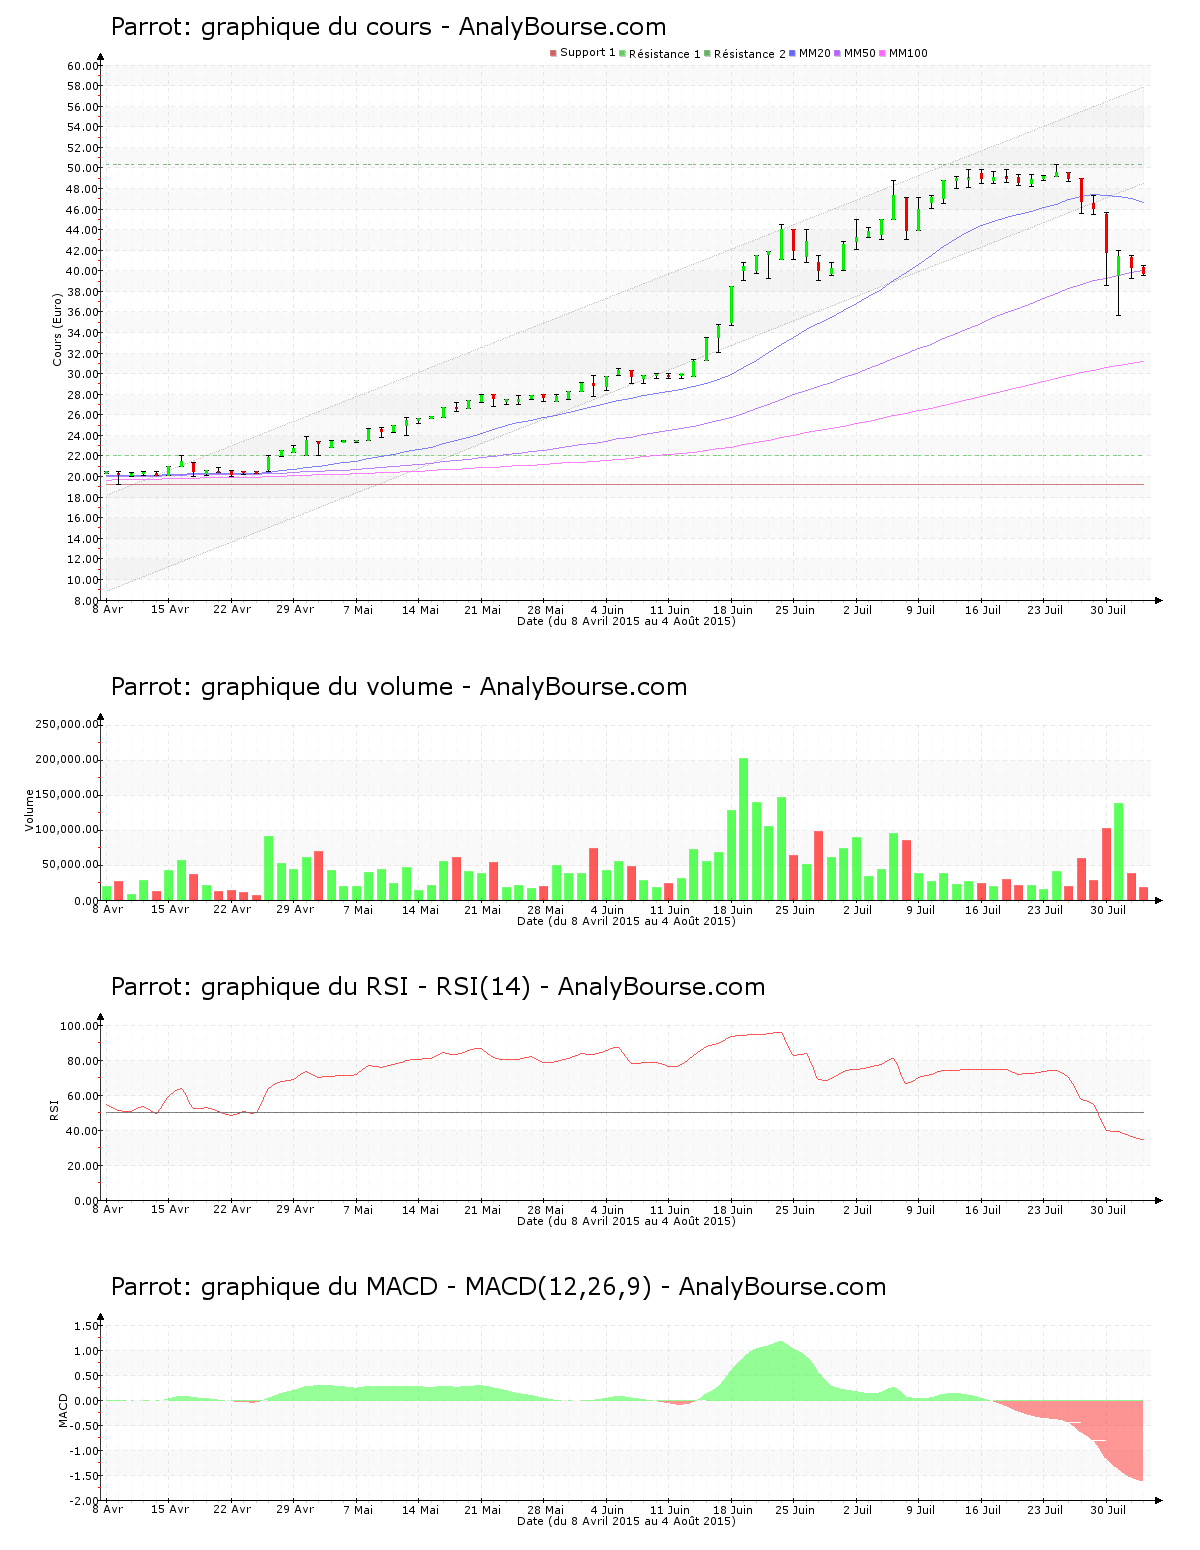
Task: Select the MM50 legend entry
Action: 855,53
